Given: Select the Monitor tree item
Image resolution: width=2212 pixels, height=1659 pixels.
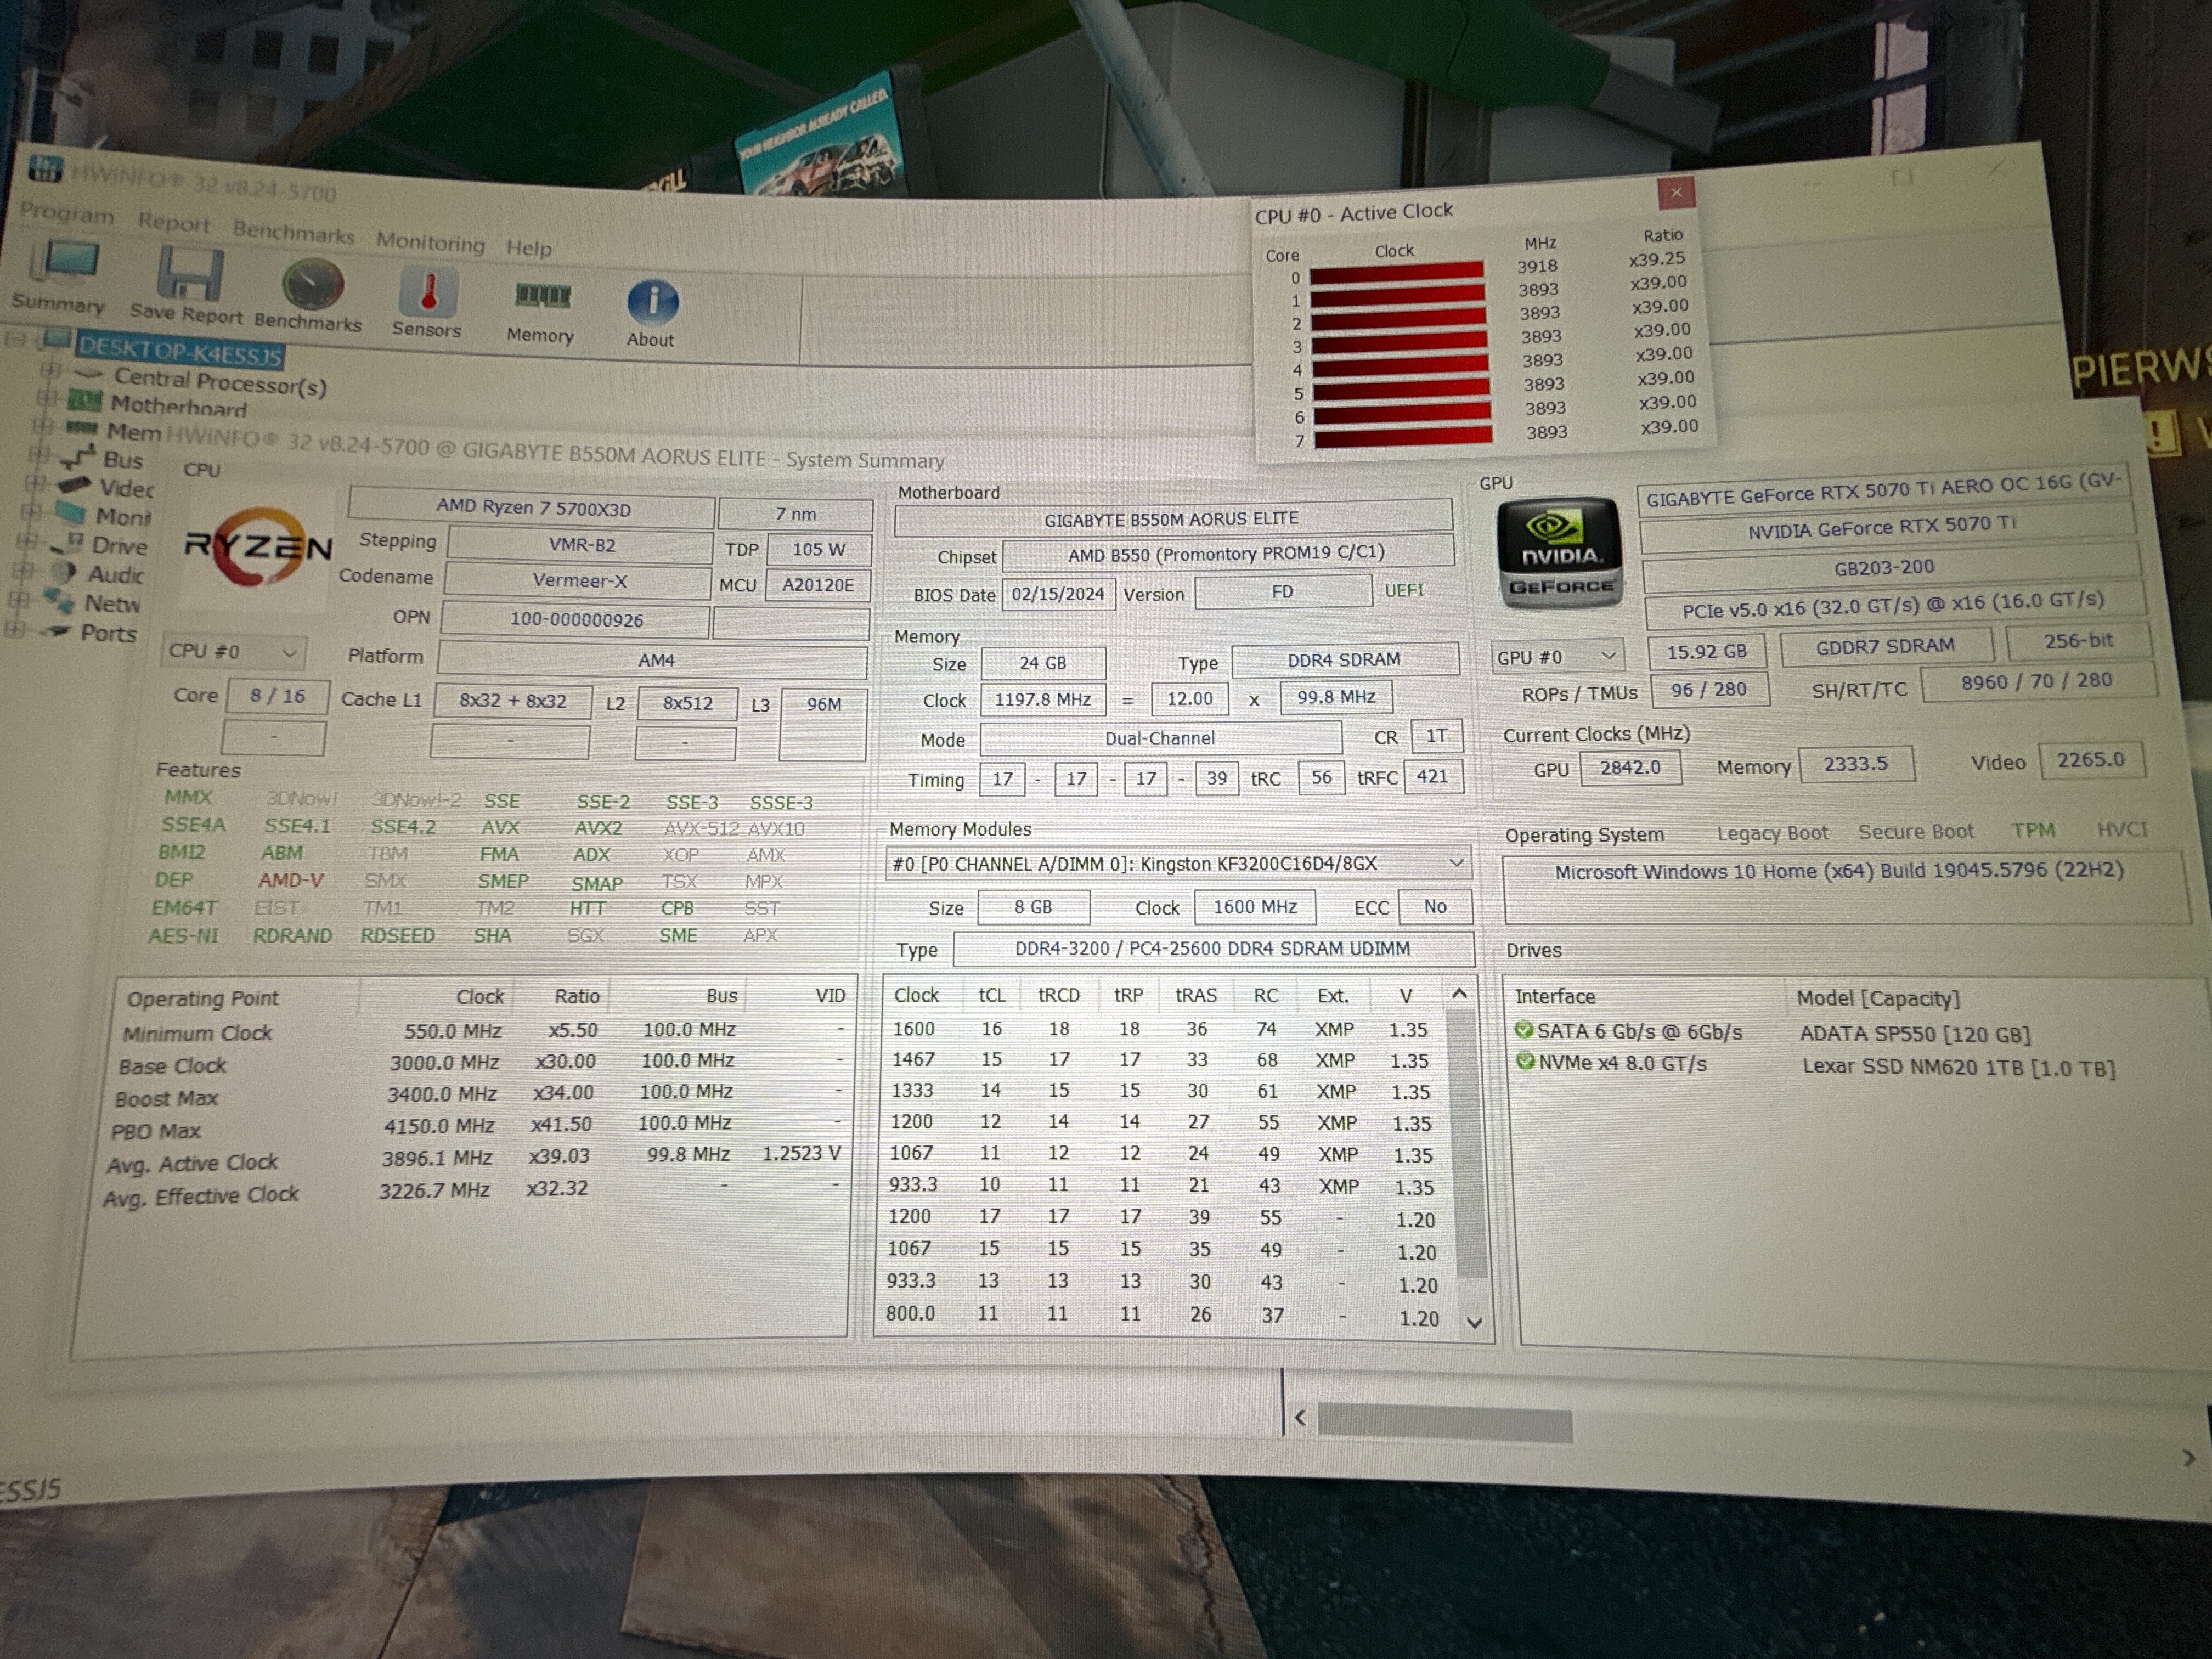Looking at the screenshot, I should 124,517.
